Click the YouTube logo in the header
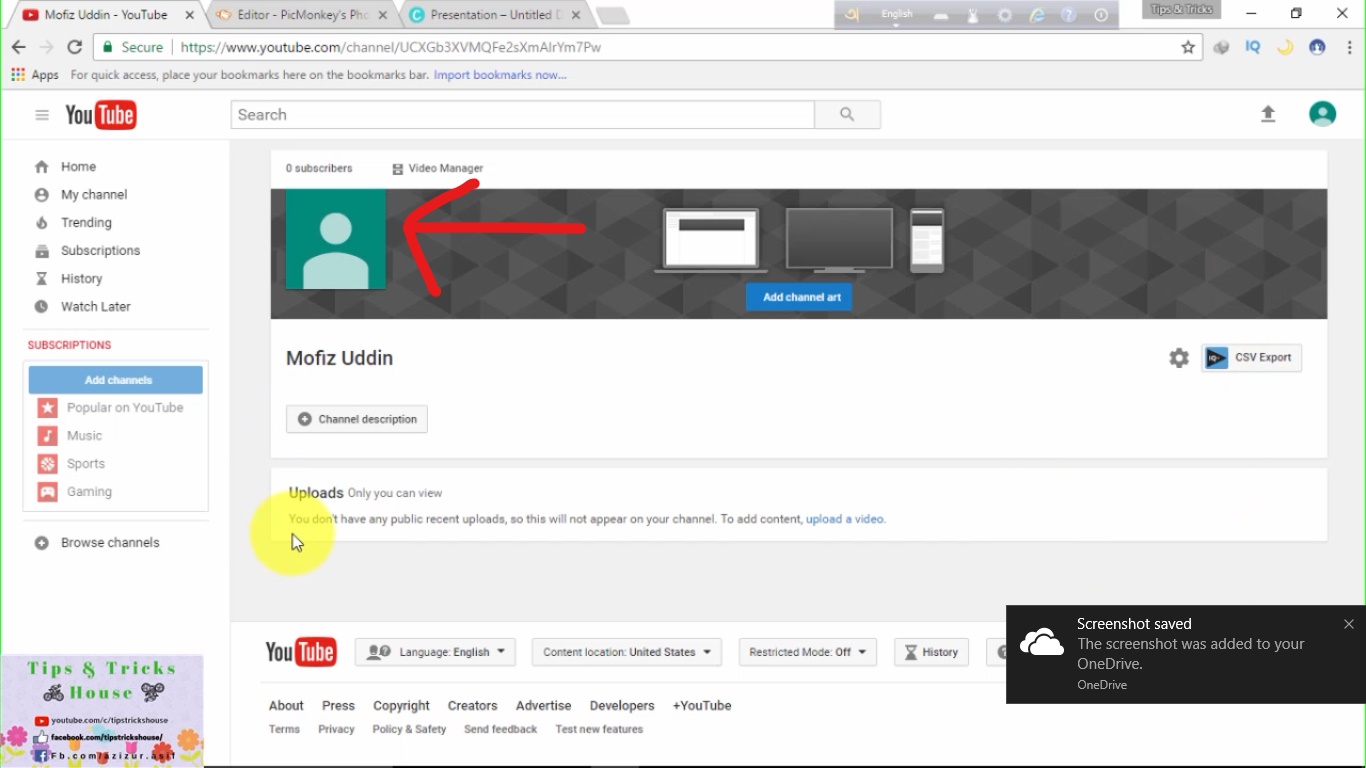Screen dimensions: 1366x768 click(100, 115)
